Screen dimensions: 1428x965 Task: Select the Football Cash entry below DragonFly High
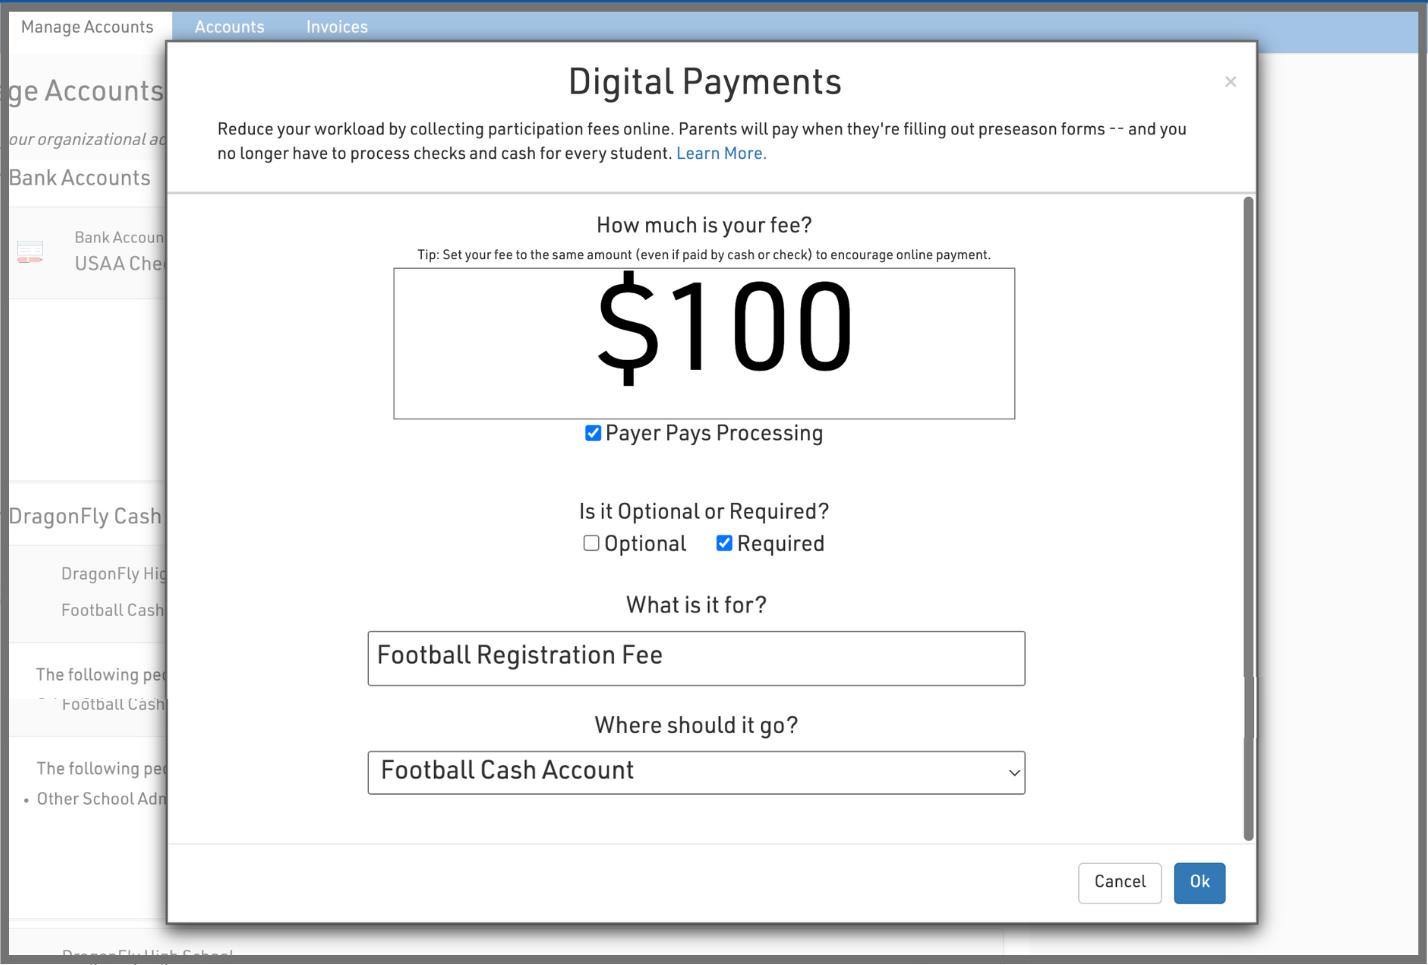112,610
